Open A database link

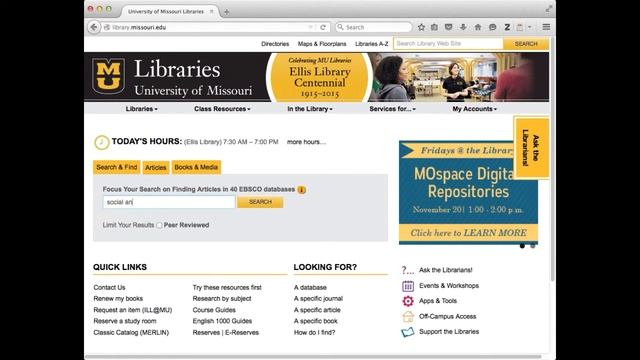pos(310,287)
